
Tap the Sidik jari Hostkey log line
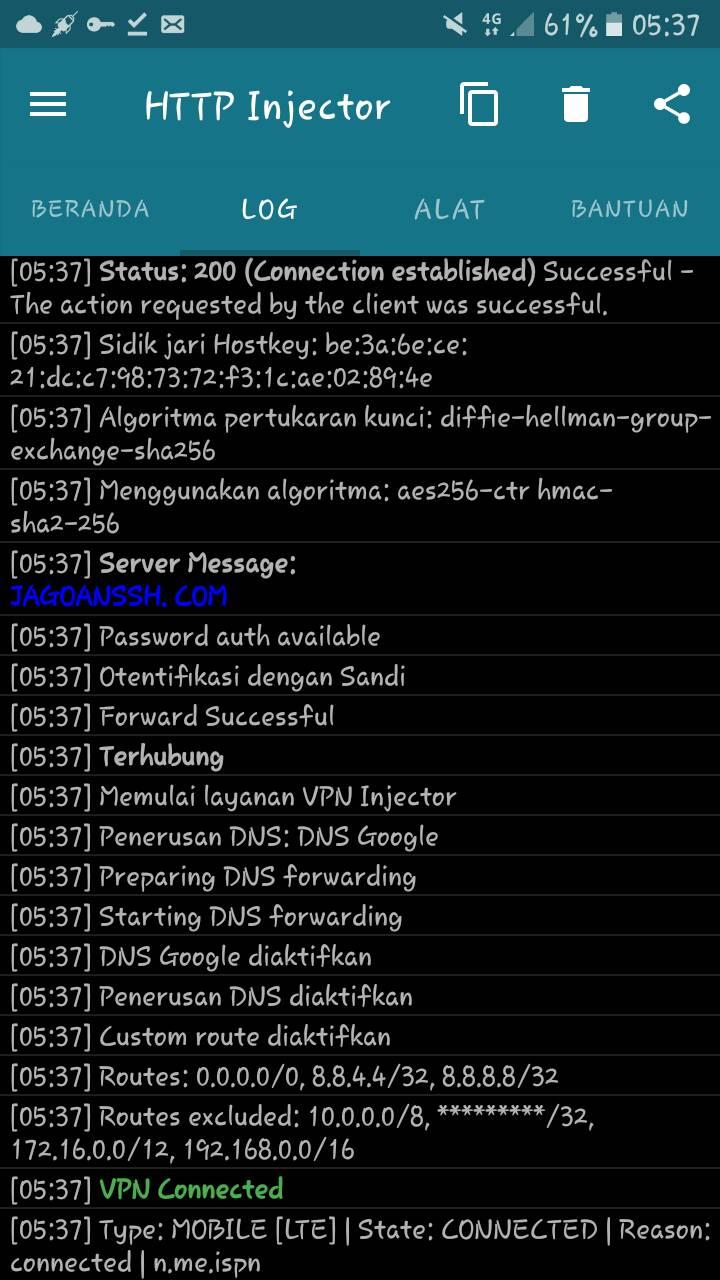(360, 361)
